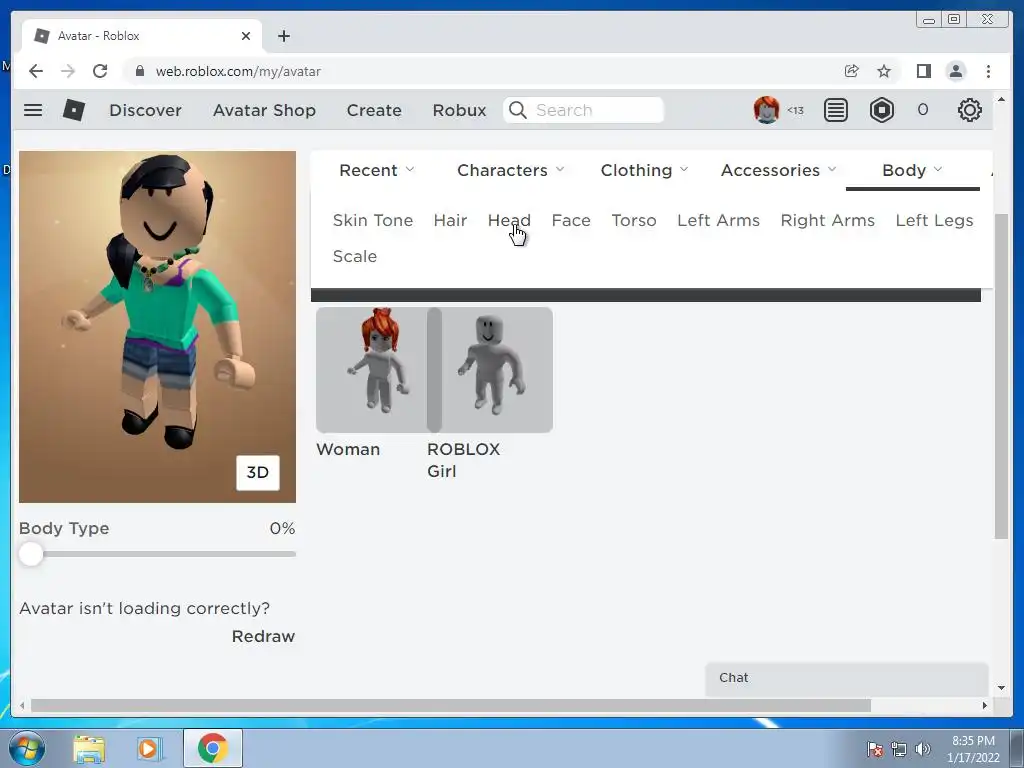Select the Skin Tone submenu item
This screenshot has height=768, width=1024.
[x=372, y=220]
